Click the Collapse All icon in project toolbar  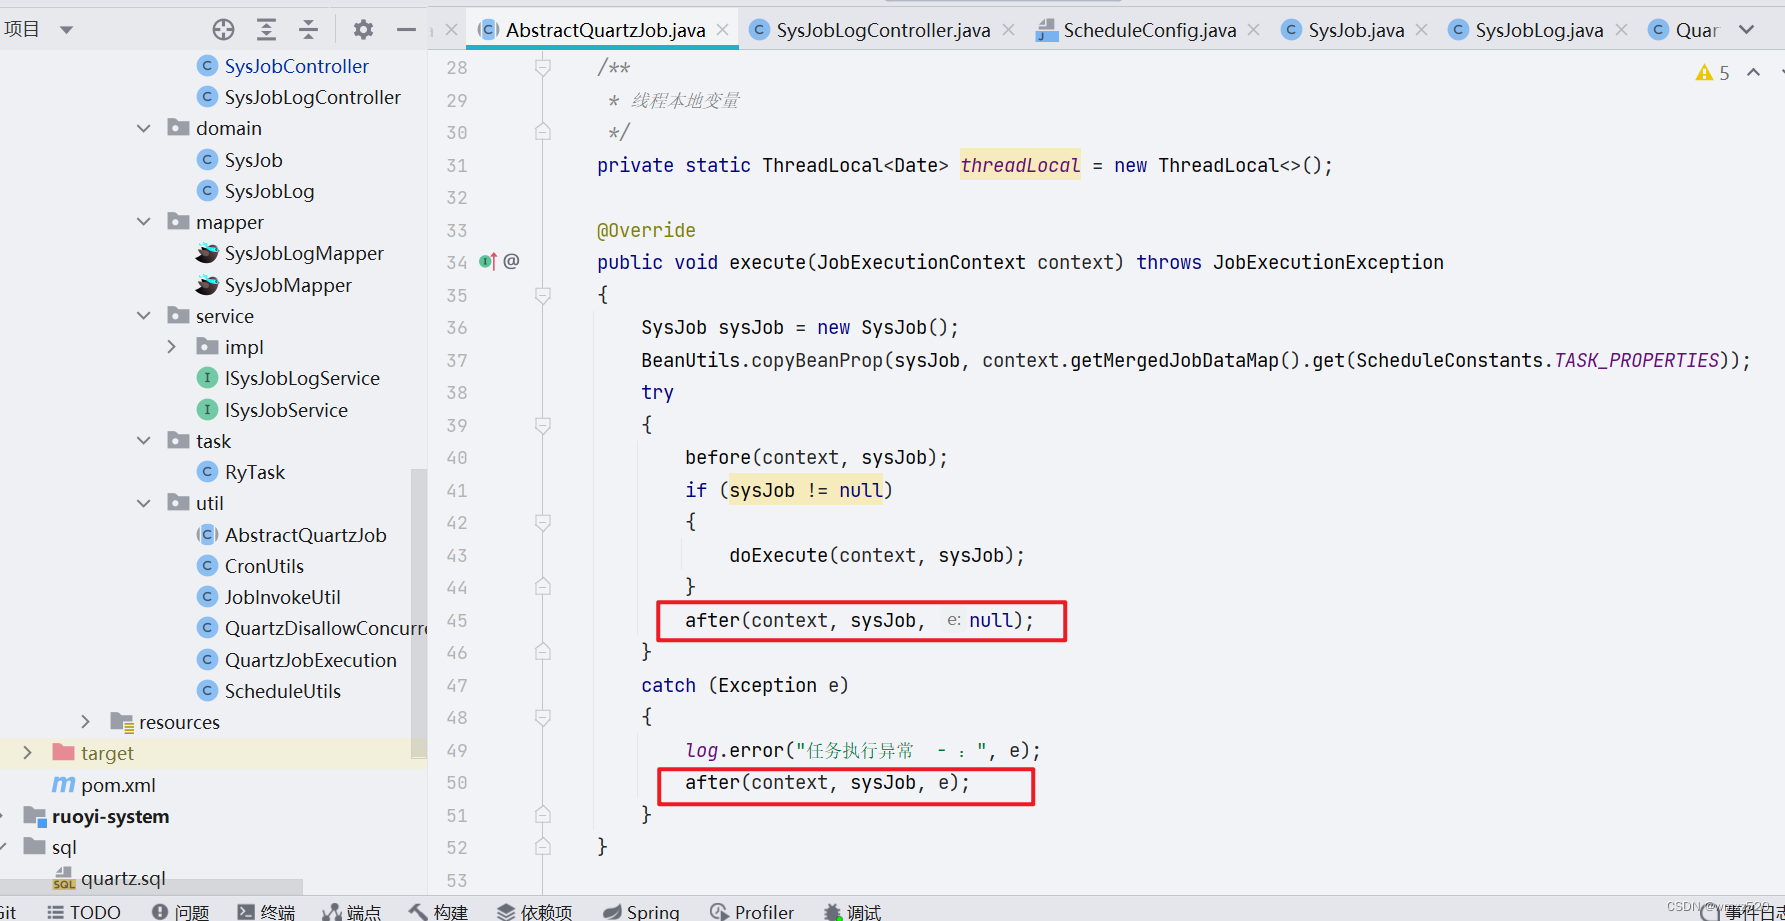click(x=308, y=29)
